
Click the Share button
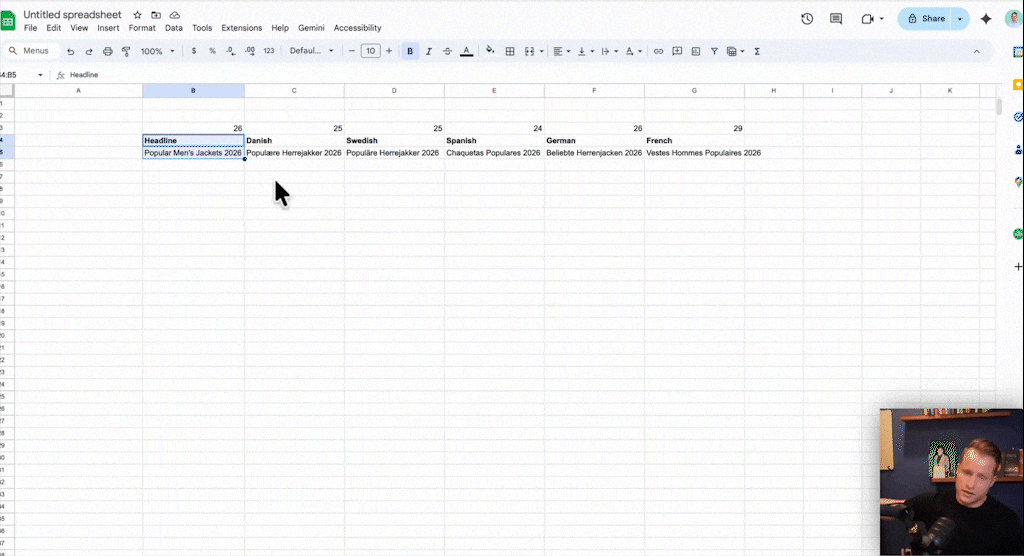coord(925,19)
